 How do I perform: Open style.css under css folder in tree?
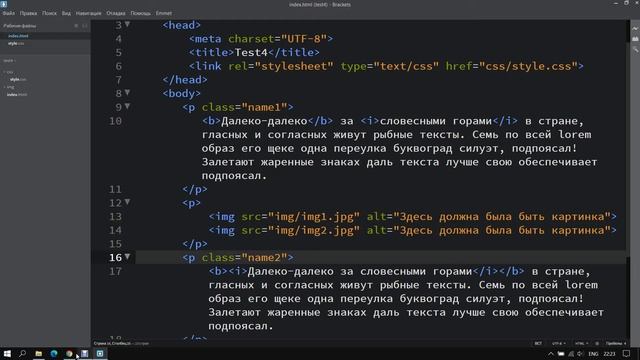(x=18, y=79)
